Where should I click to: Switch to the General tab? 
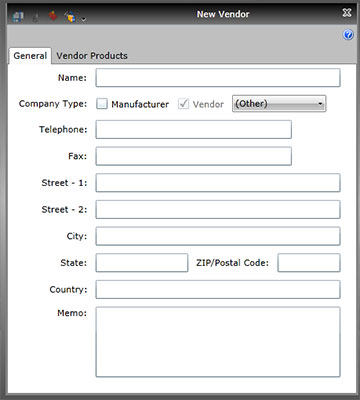(x=30, y=56)
